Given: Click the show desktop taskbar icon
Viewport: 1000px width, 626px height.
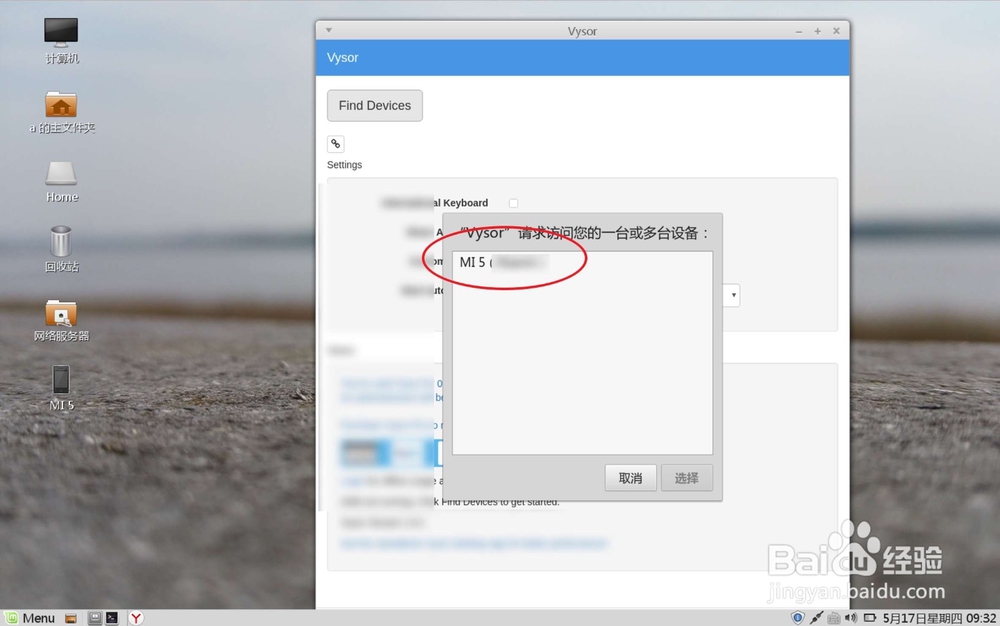Looking at the screenshot, I should tap(94, 618).
